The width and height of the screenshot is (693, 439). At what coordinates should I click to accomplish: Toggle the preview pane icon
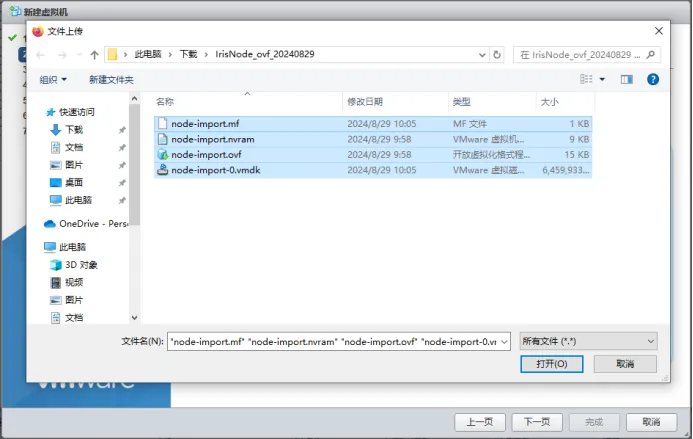click(x=627, y=79)
